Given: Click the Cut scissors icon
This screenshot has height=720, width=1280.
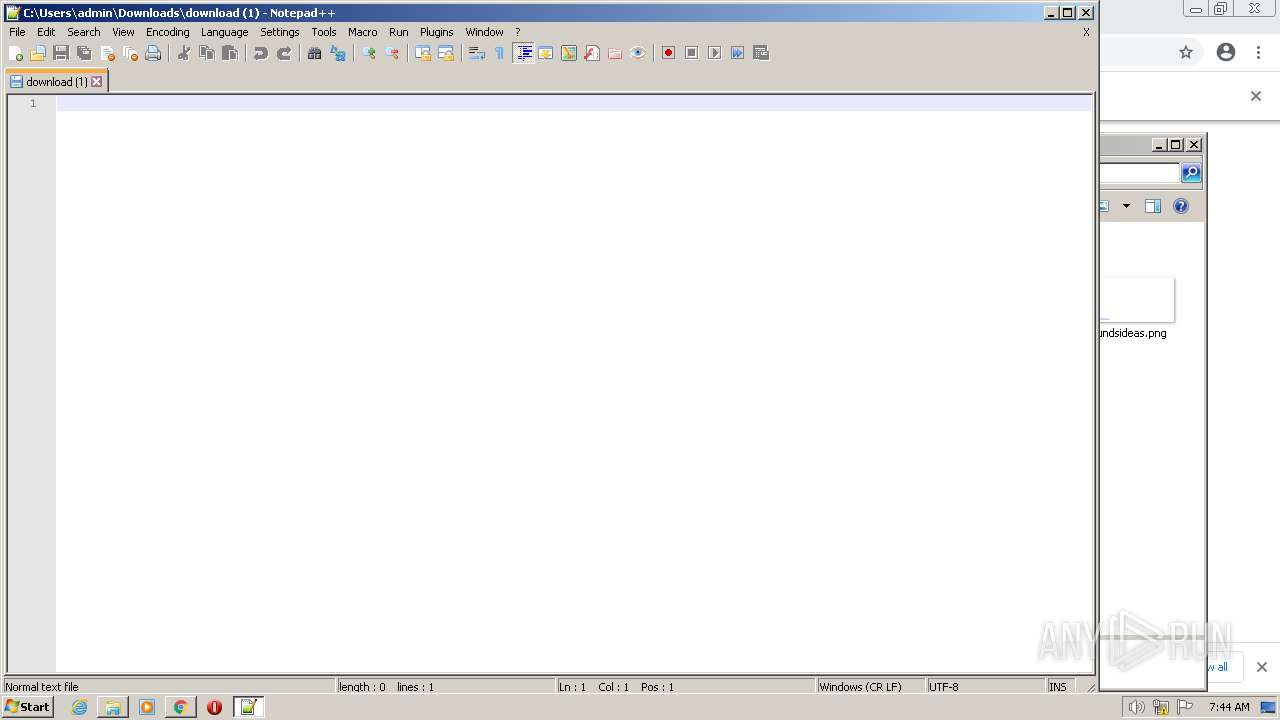Looking at the screenshot, I should 184,53.
